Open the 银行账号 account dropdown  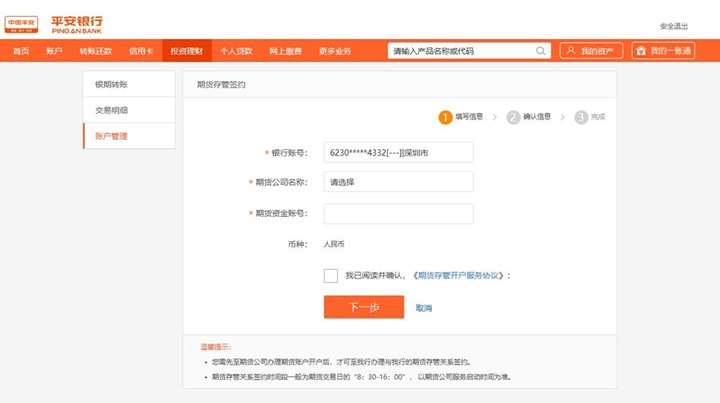398,153
